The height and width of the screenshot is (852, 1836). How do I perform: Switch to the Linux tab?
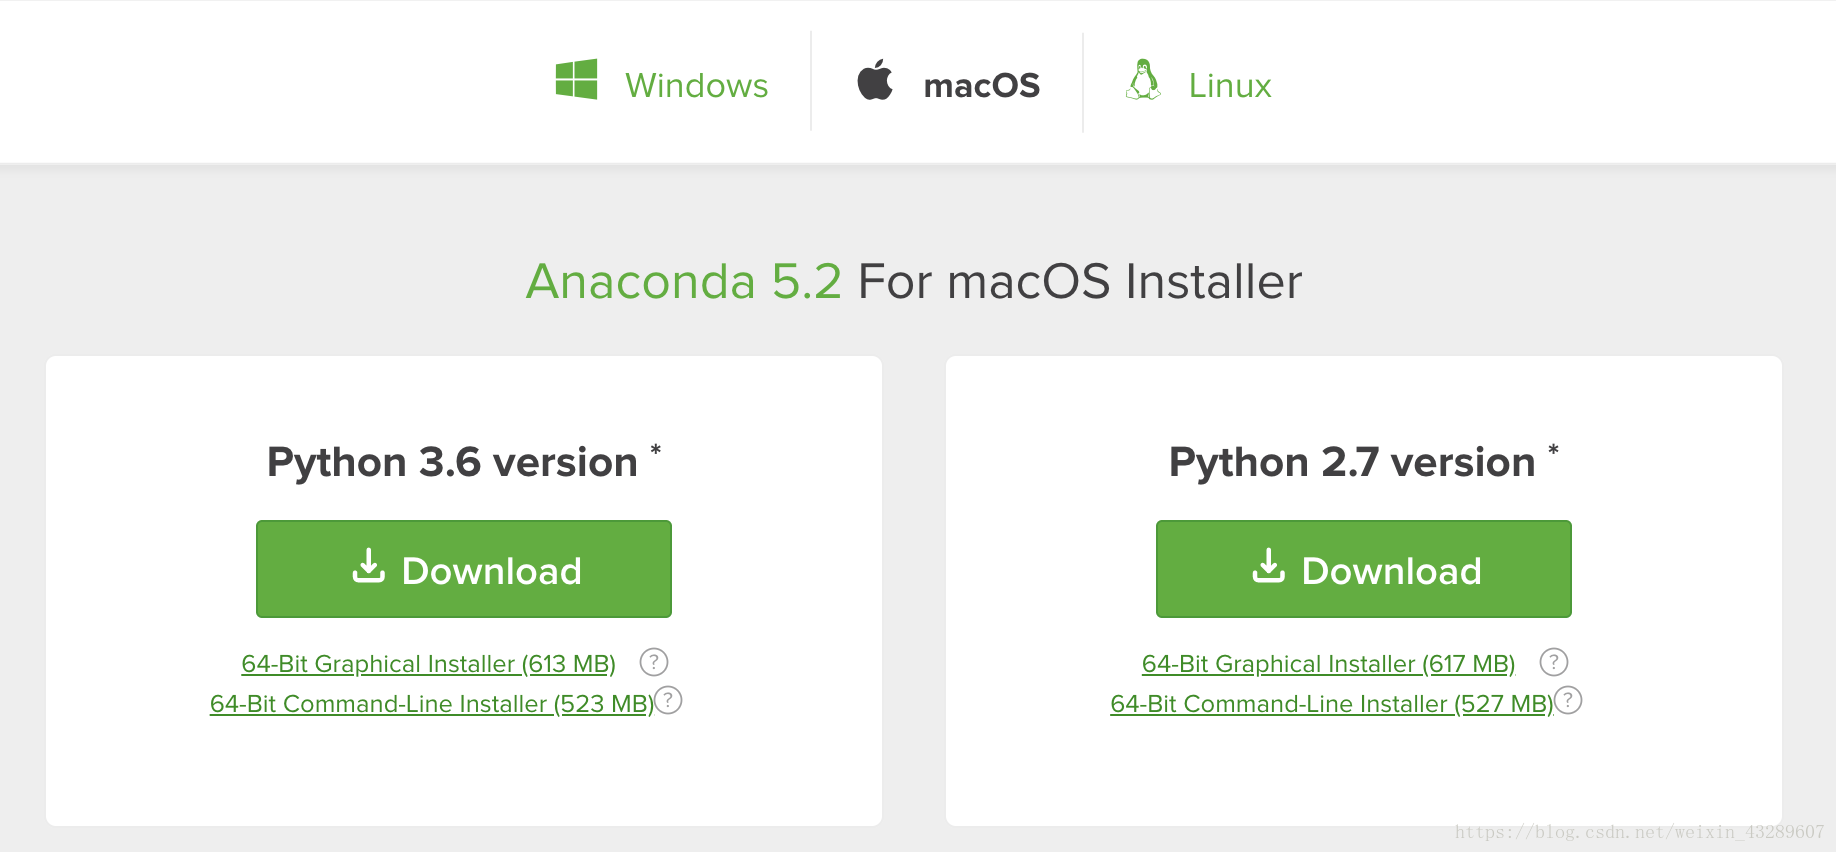coord(1198,82)
